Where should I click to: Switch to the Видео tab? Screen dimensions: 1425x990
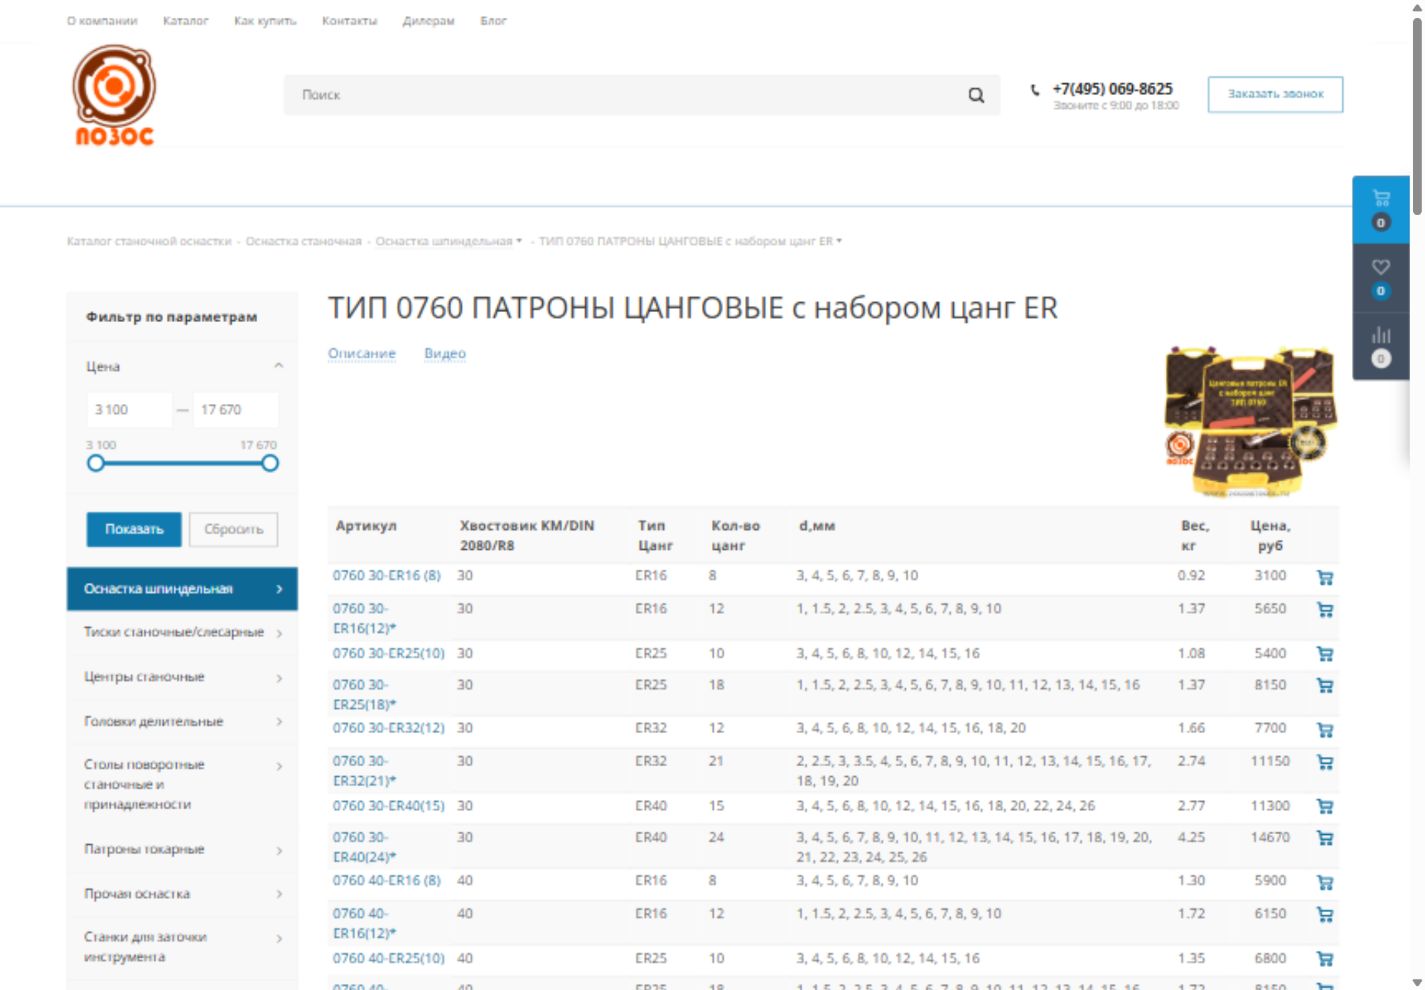pyautogui.click(x=445, y=354)
